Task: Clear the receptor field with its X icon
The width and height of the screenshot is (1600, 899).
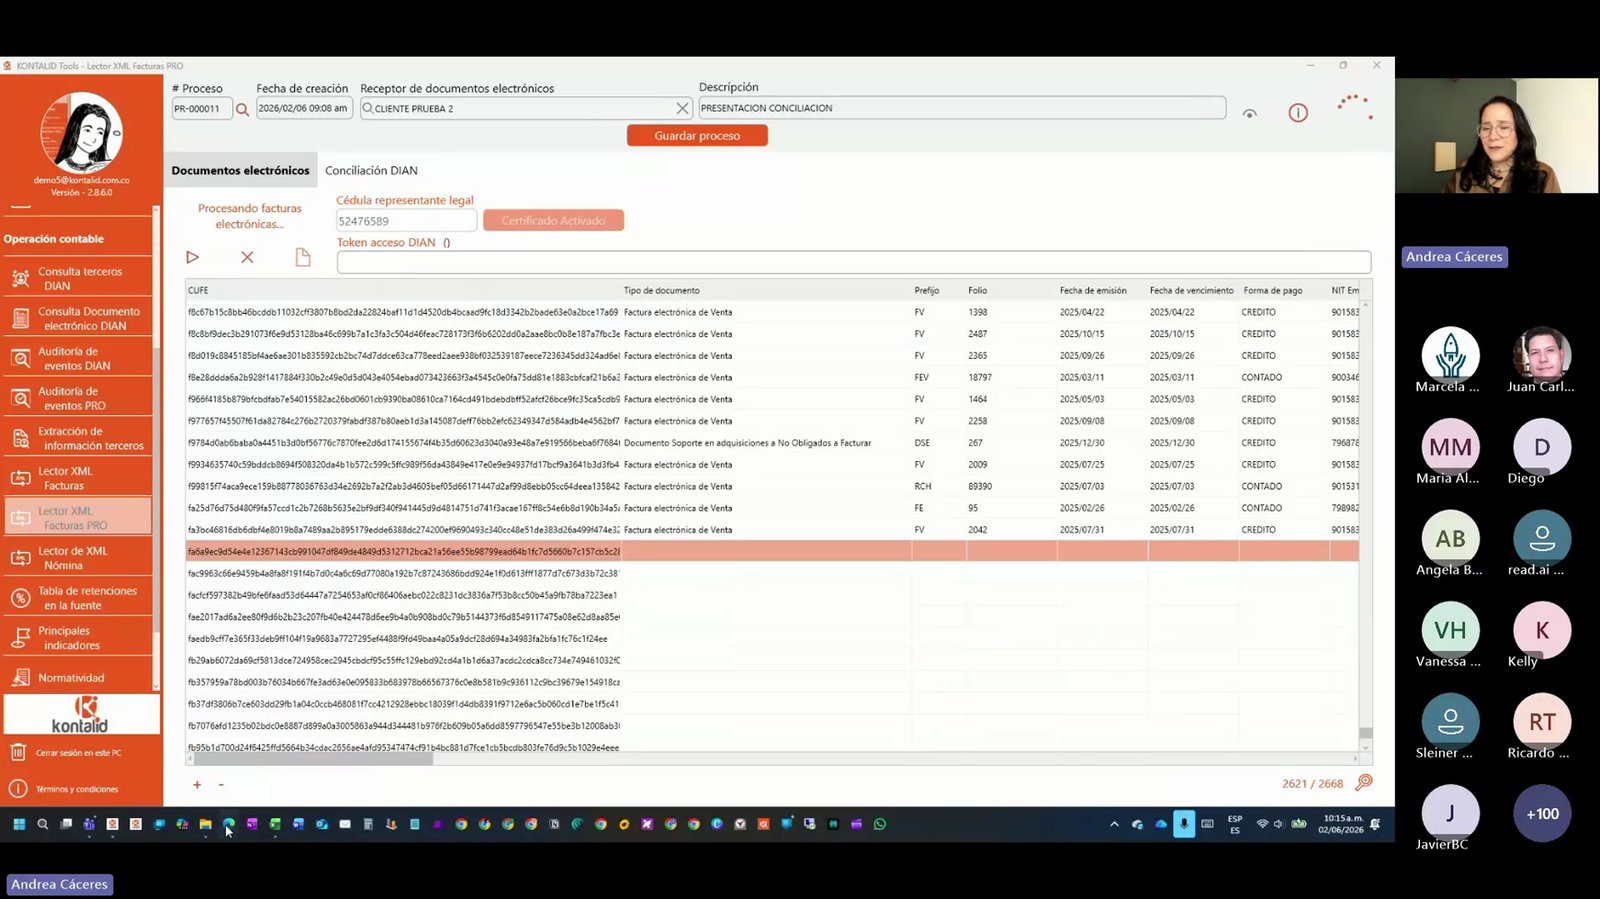Action: (682, 108)
